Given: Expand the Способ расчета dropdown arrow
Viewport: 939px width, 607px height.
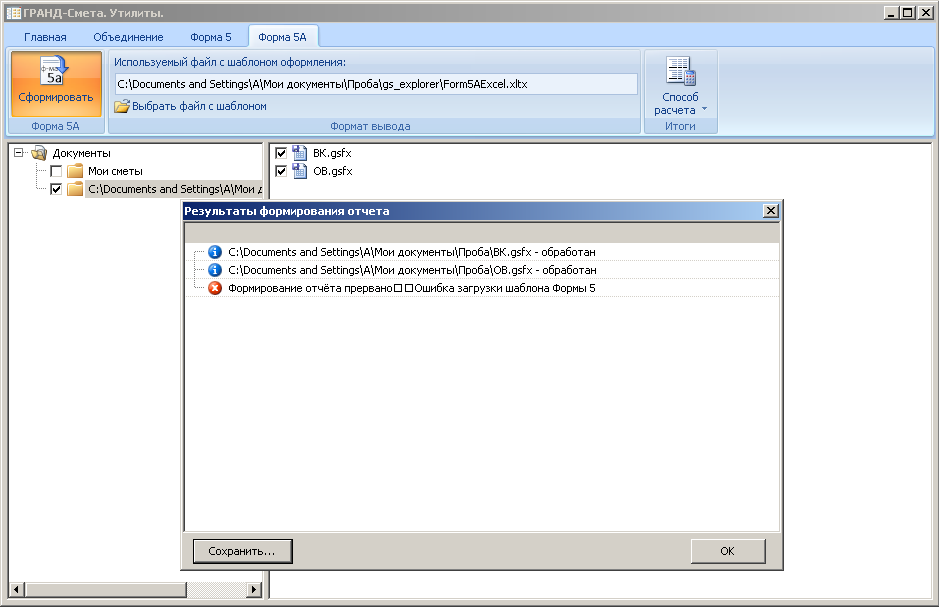Looking at the screenshot, I should click(704, 109).
